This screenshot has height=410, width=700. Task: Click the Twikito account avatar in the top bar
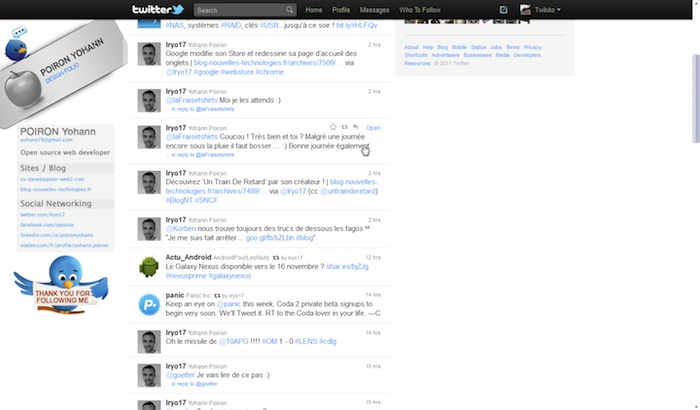point(525,10)
